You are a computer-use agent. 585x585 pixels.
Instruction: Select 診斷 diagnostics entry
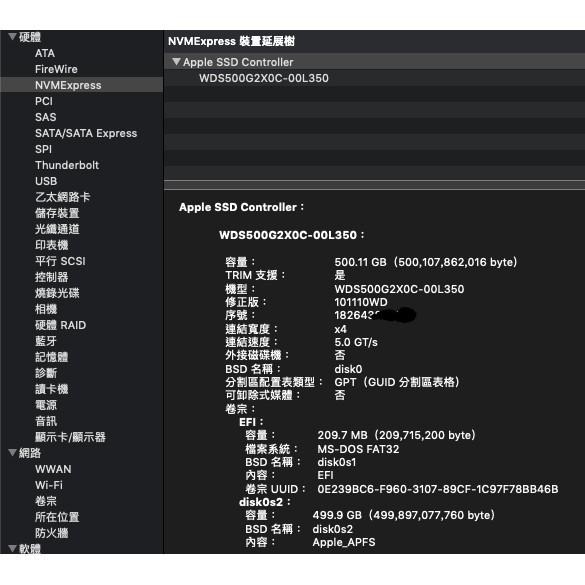(46, 373)
